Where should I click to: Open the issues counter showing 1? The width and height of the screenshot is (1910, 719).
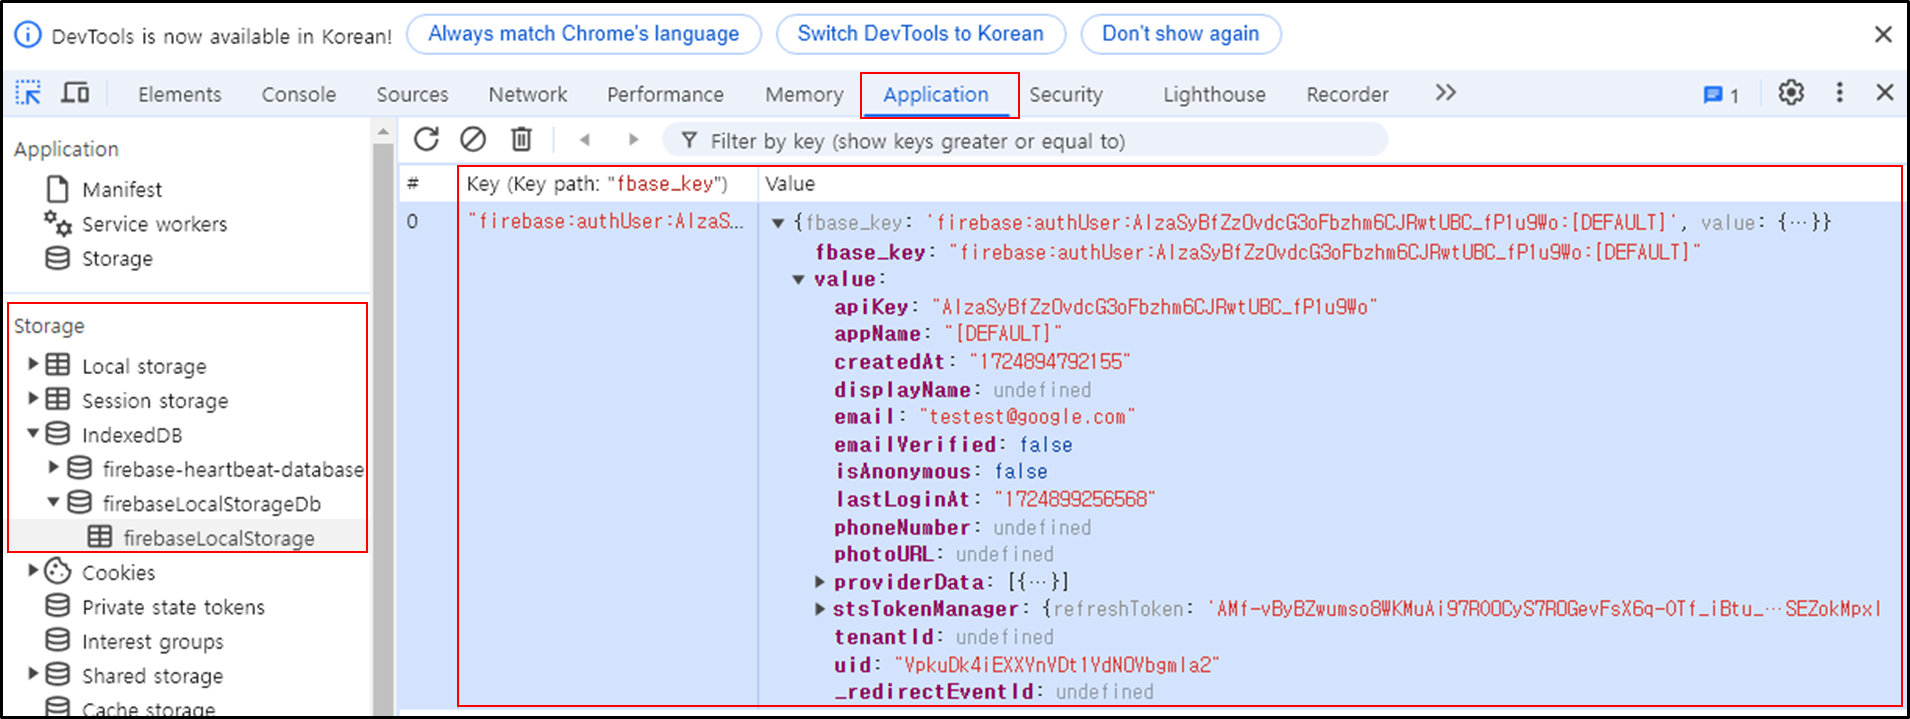click(1721, 95)
